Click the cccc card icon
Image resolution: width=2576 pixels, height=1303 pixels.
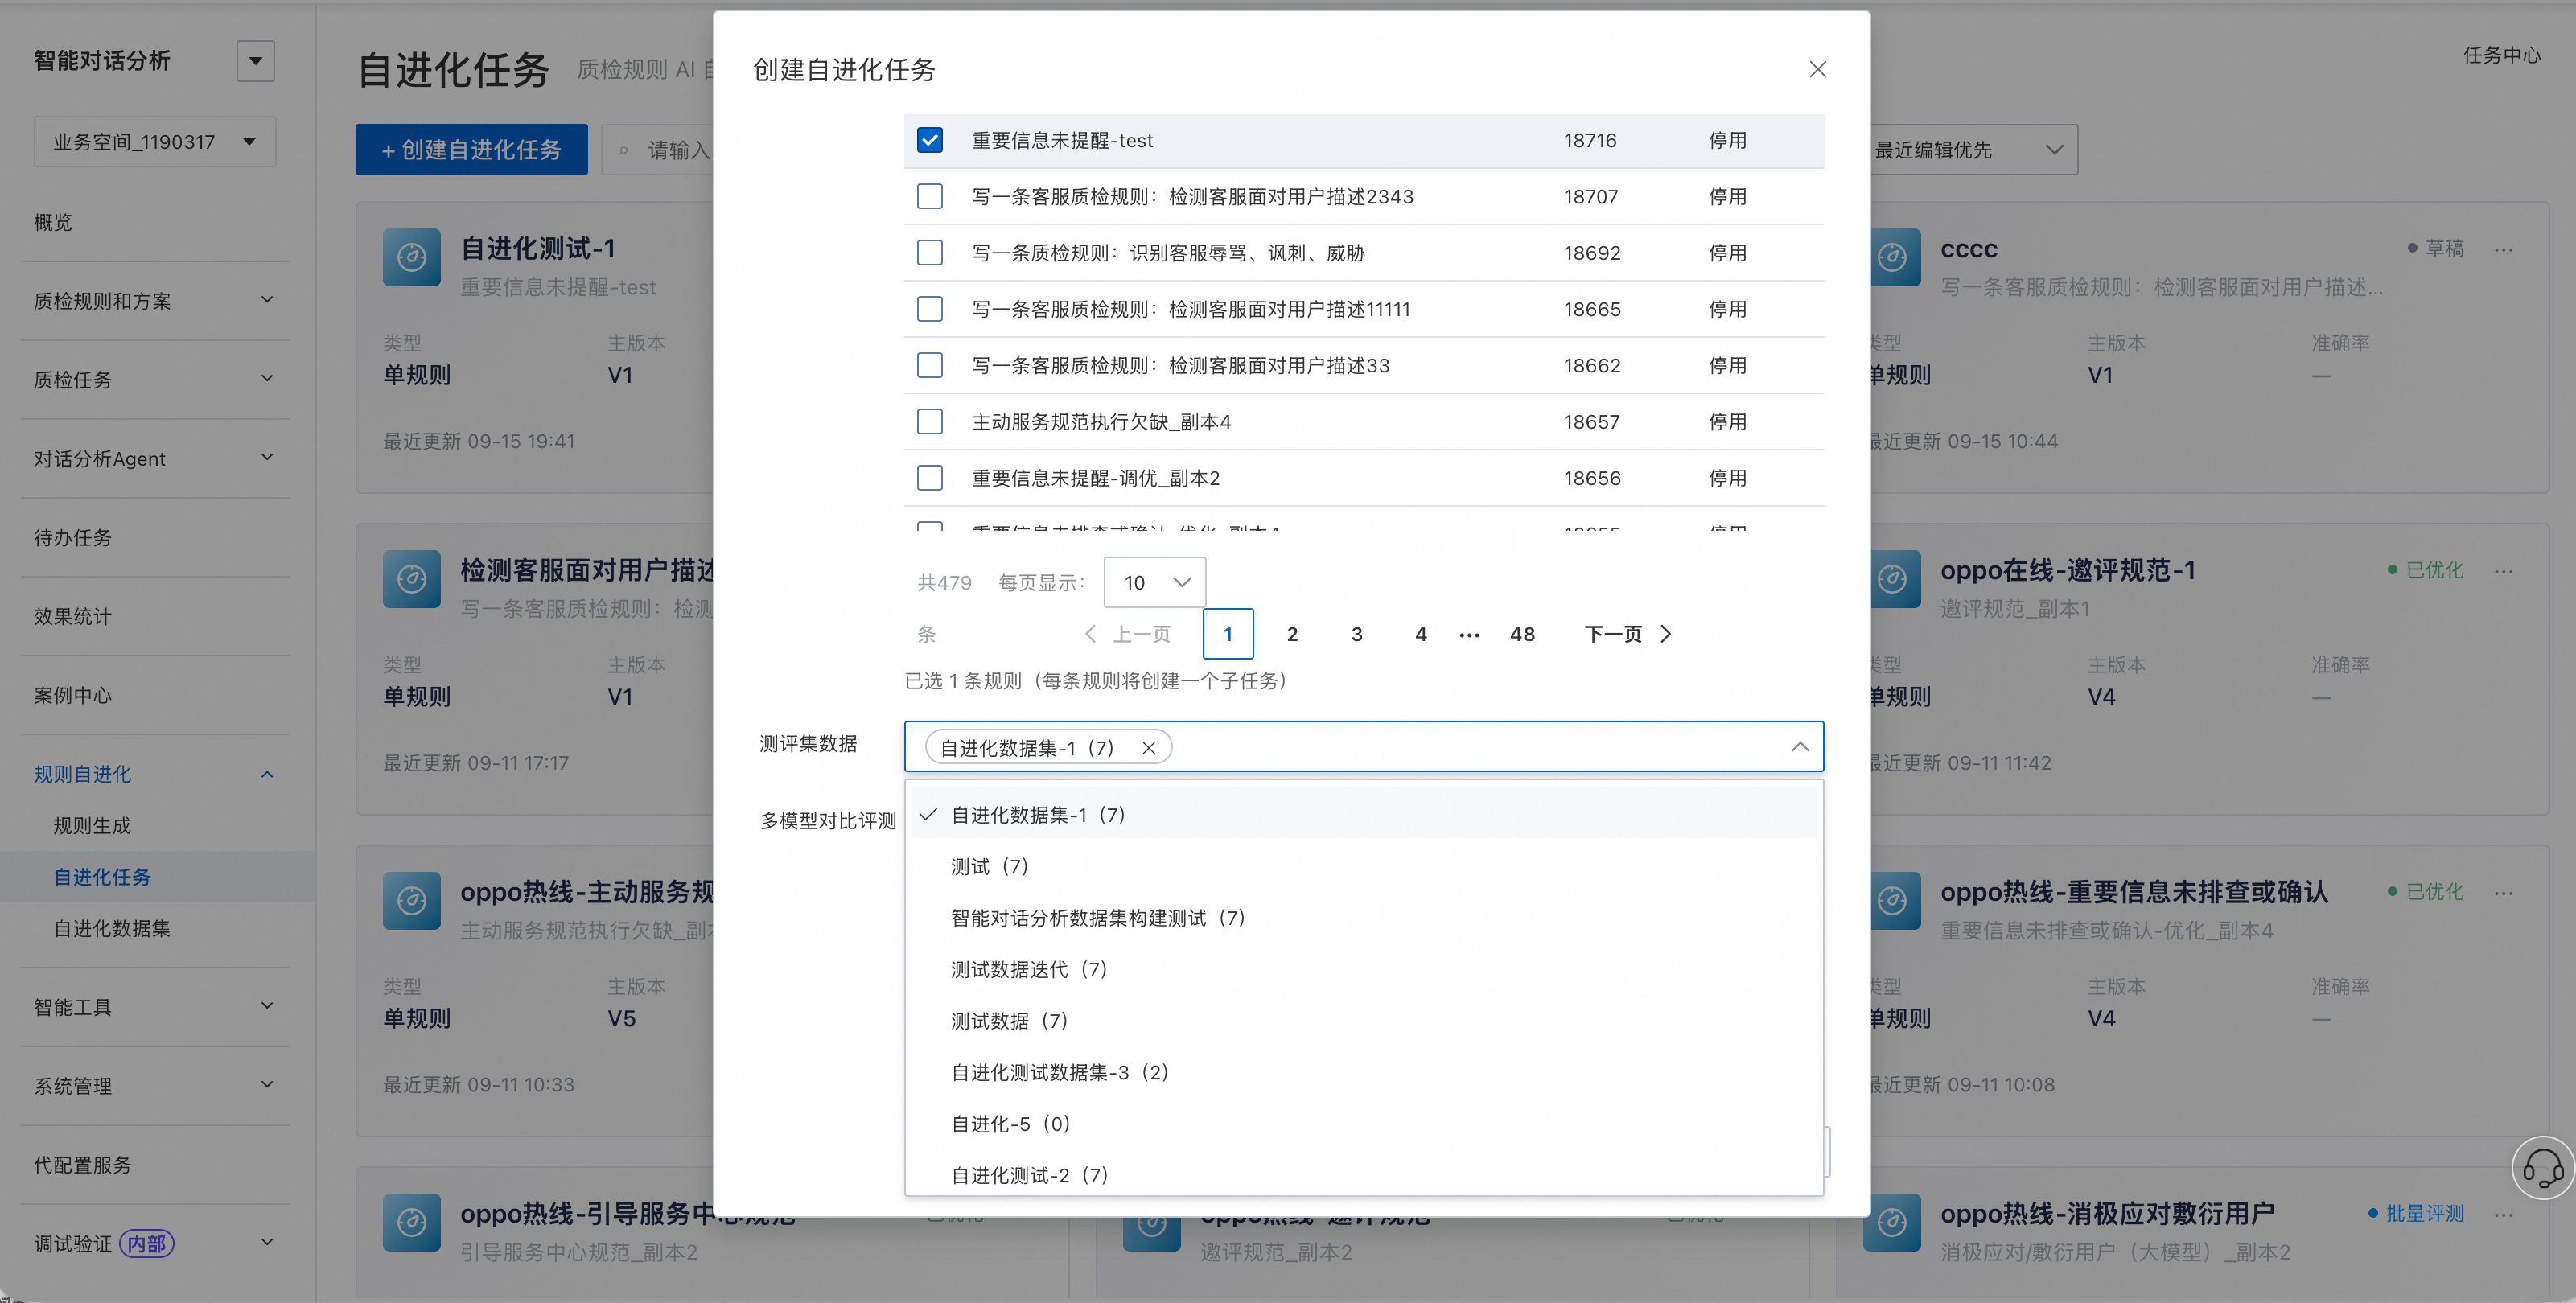(x=1891, y=258)
